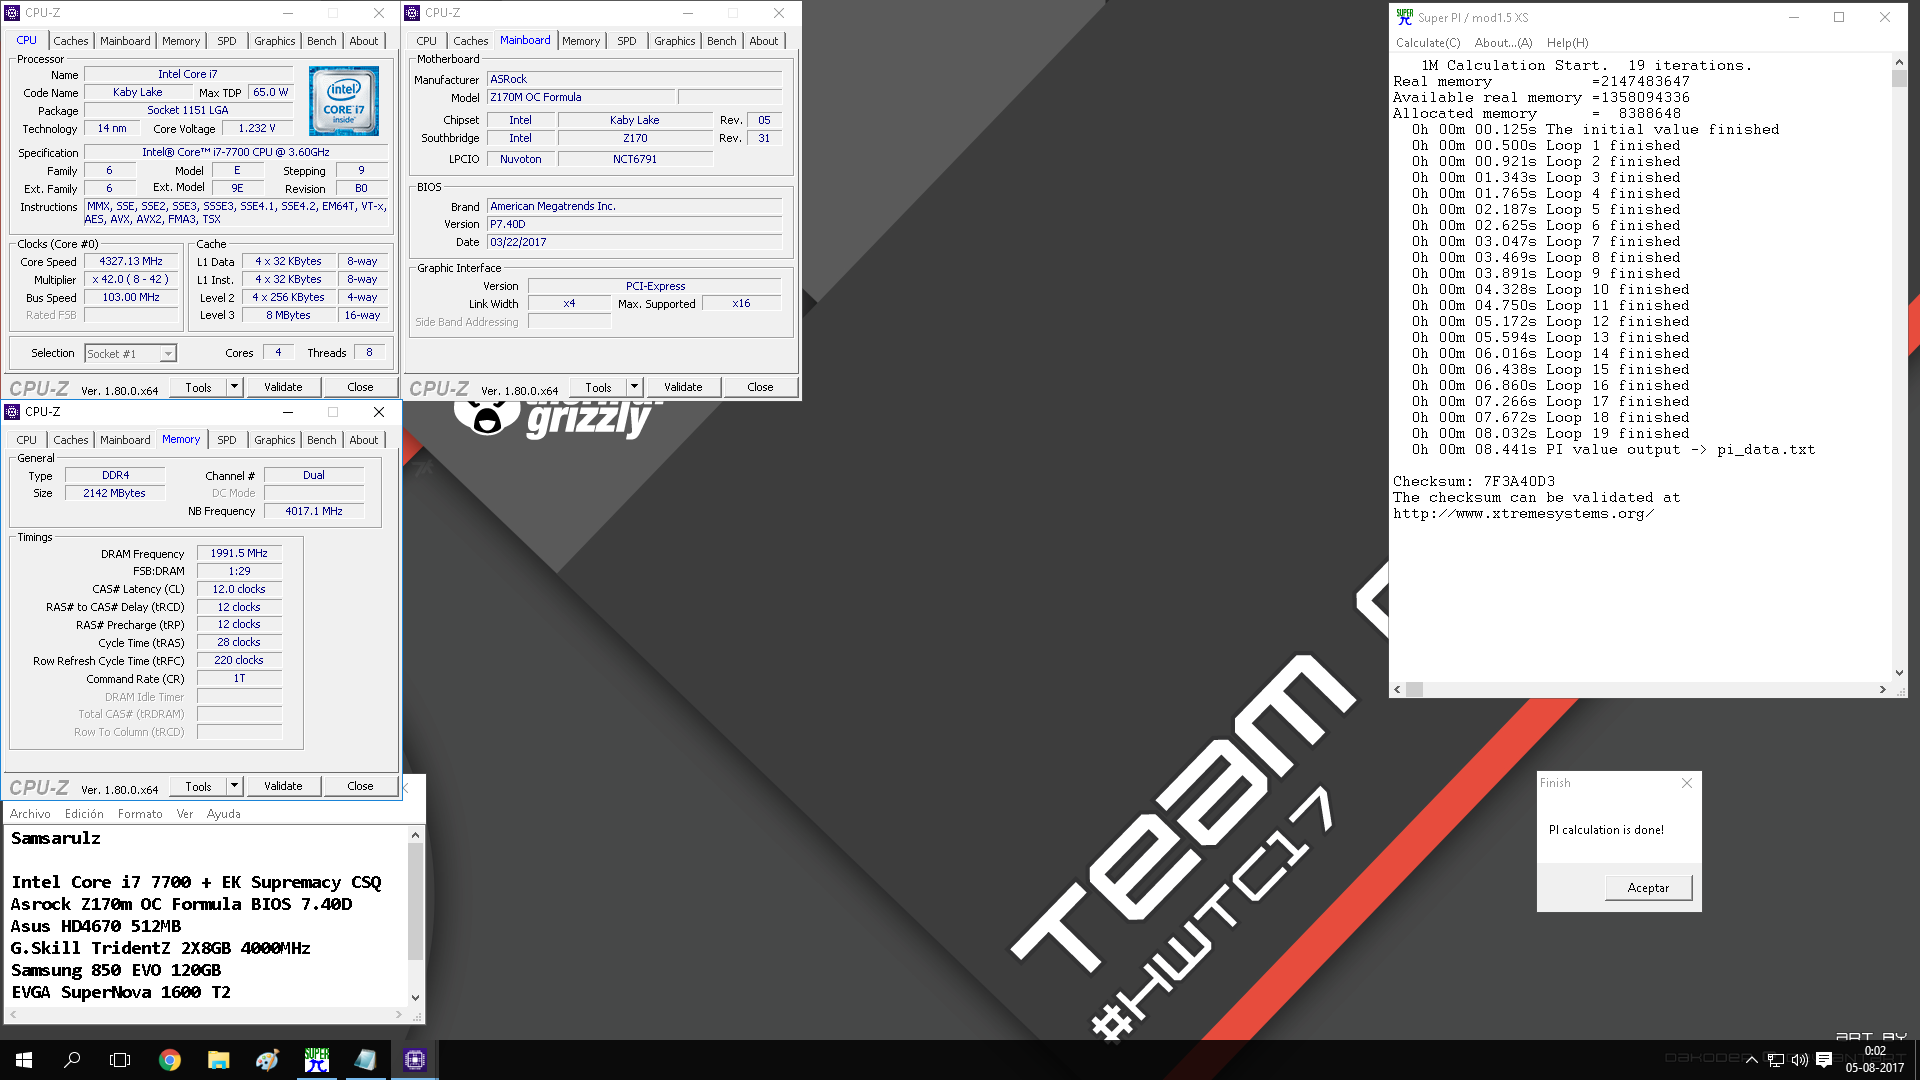Switch to CPU-Z taskbar icon
The width and height of the screenshot is (1920, 1080).
click(414, 1060)
